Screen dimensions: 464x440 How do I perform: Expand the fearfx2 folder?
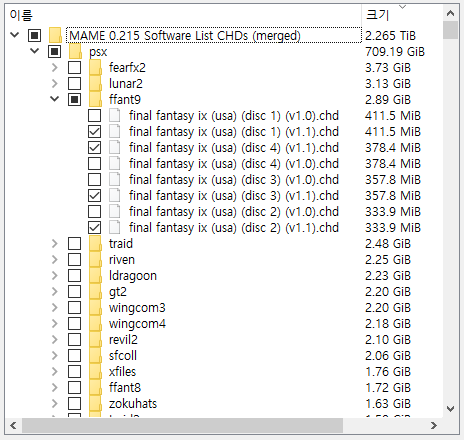coord(55,67)
